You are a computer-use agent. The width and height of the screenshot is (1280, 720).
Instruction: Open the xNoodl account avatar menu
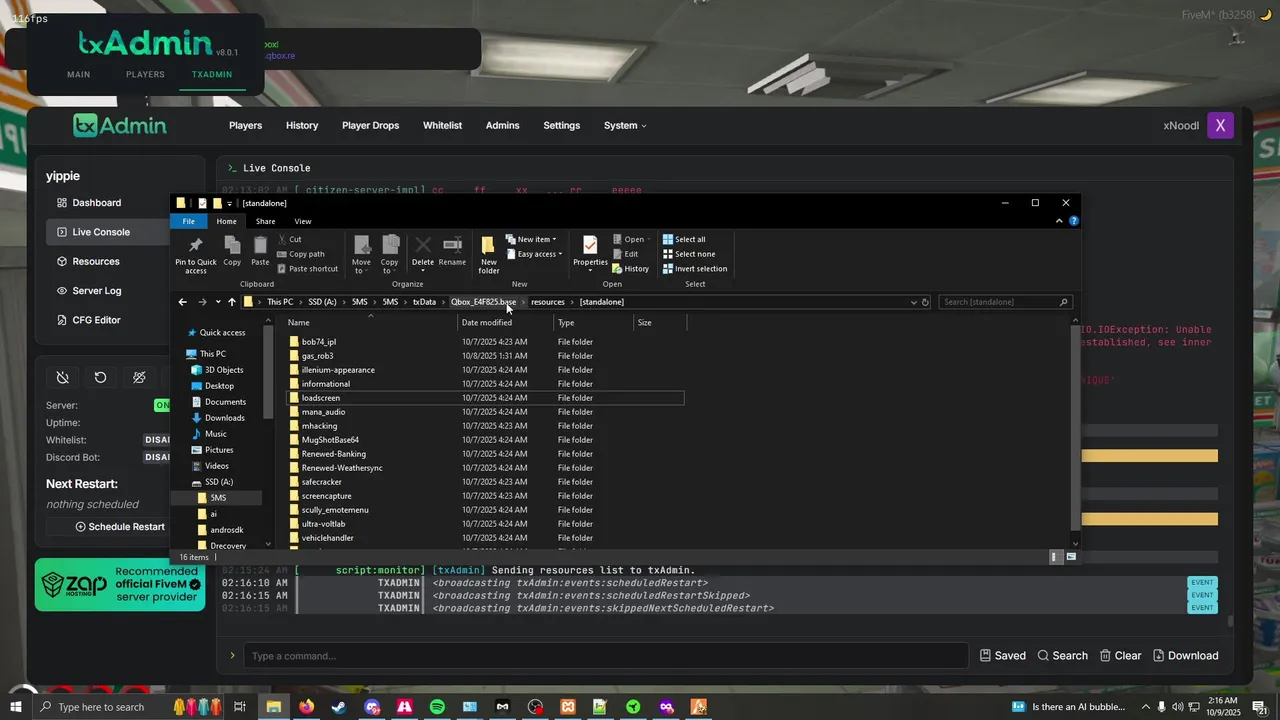click(x=1220, y=125)
